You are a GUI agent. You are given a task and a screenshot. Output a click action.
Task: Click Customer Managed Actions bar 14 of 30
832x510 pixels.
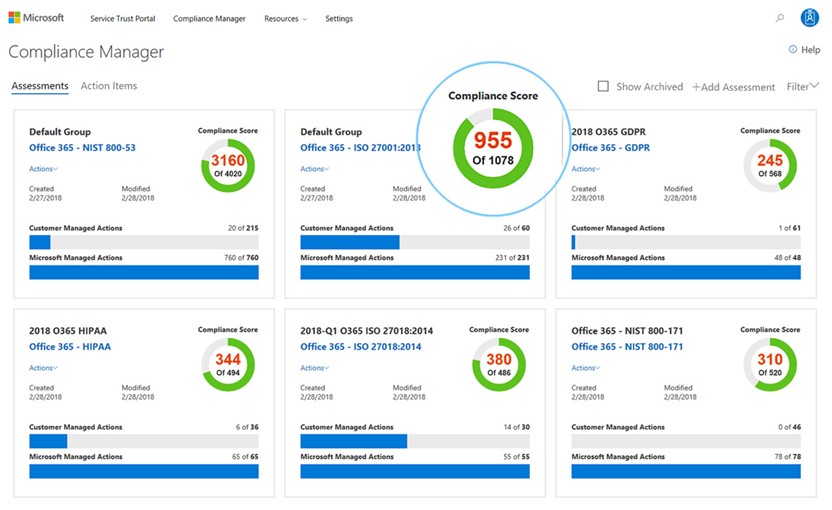click(x=415, y=441)
